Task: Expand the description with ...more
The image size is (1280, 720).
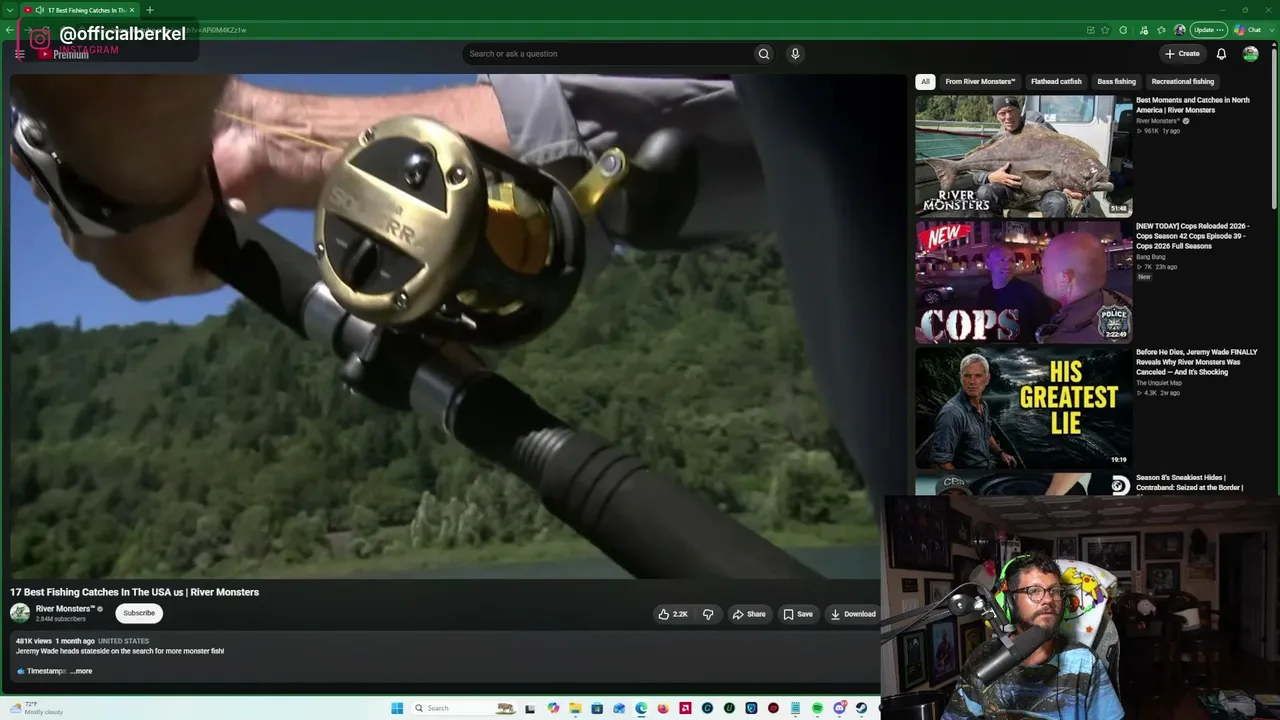Action: [81, 671]
